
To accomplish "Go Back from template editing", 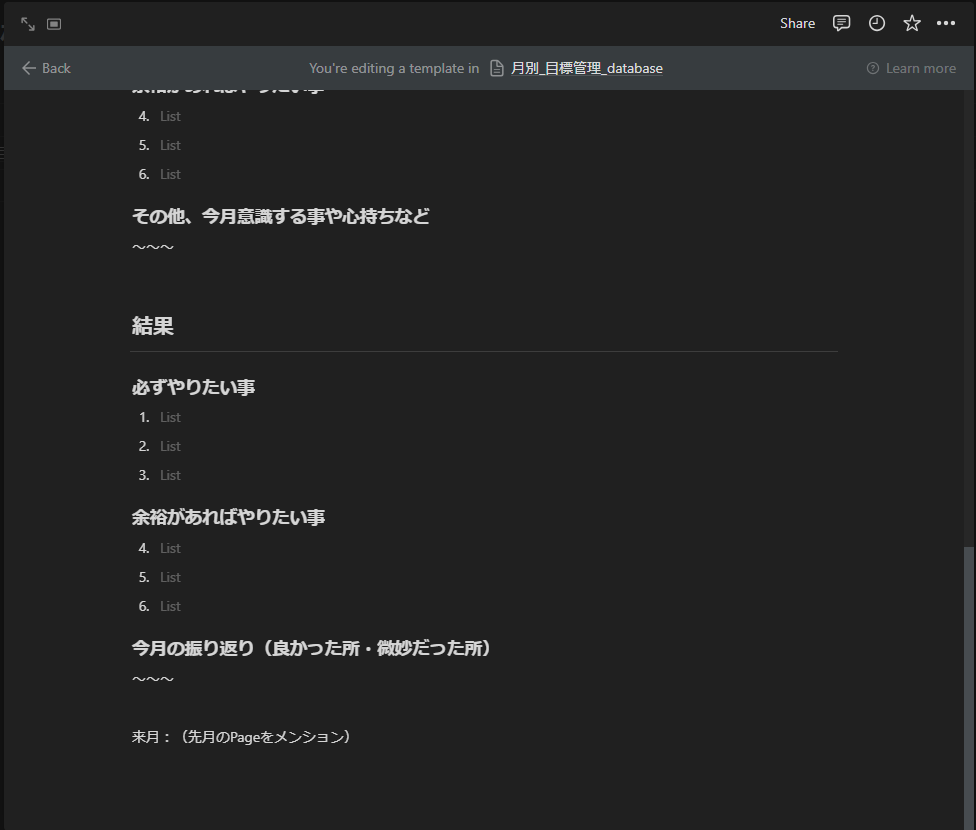I will [x=47, y=68].
